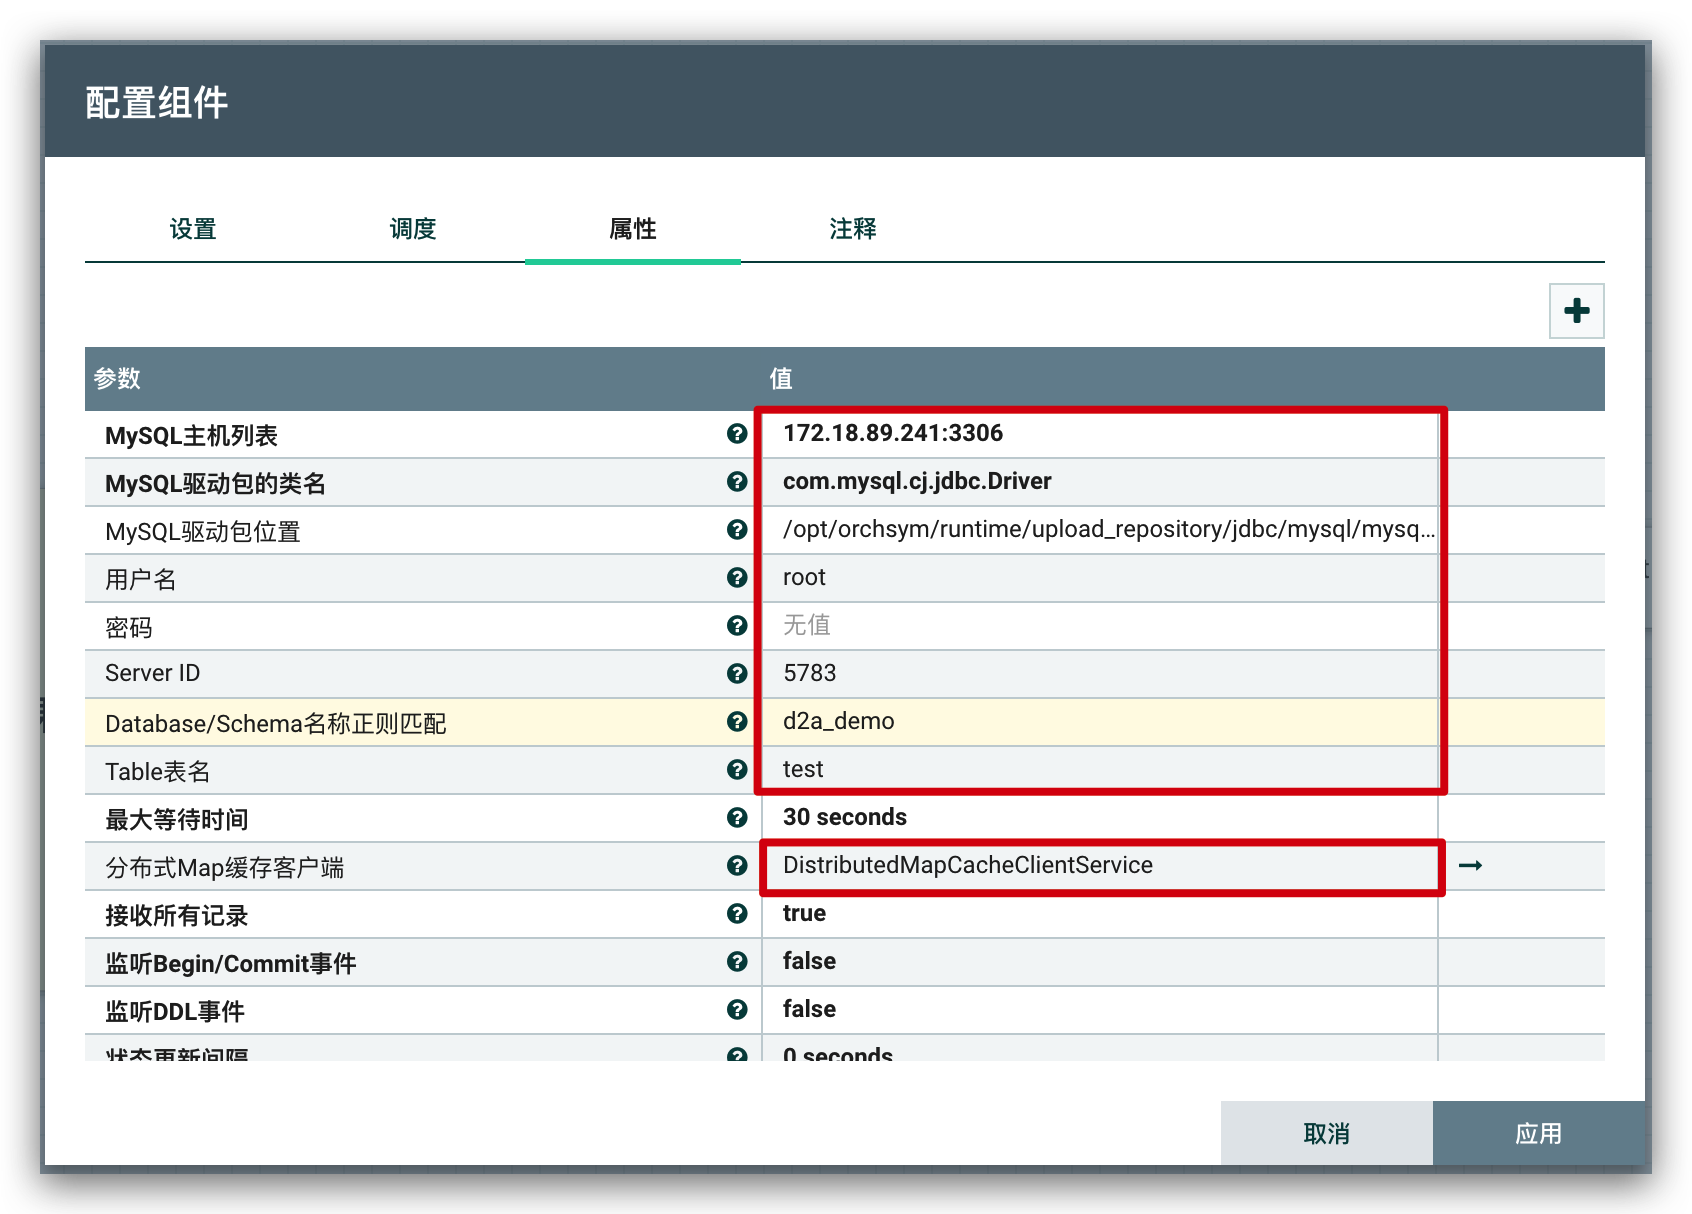This screenshot has width=1692, height=1214.
Task: Select the 注释 tab
Action: coord(853,229)
